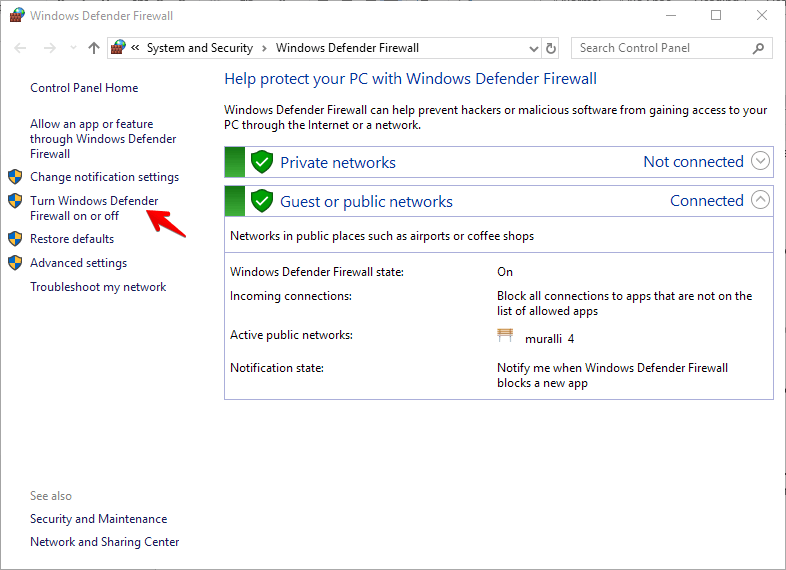Click Restore defaults link
Viewport: 786px width, 570px height.
(72, 239)
